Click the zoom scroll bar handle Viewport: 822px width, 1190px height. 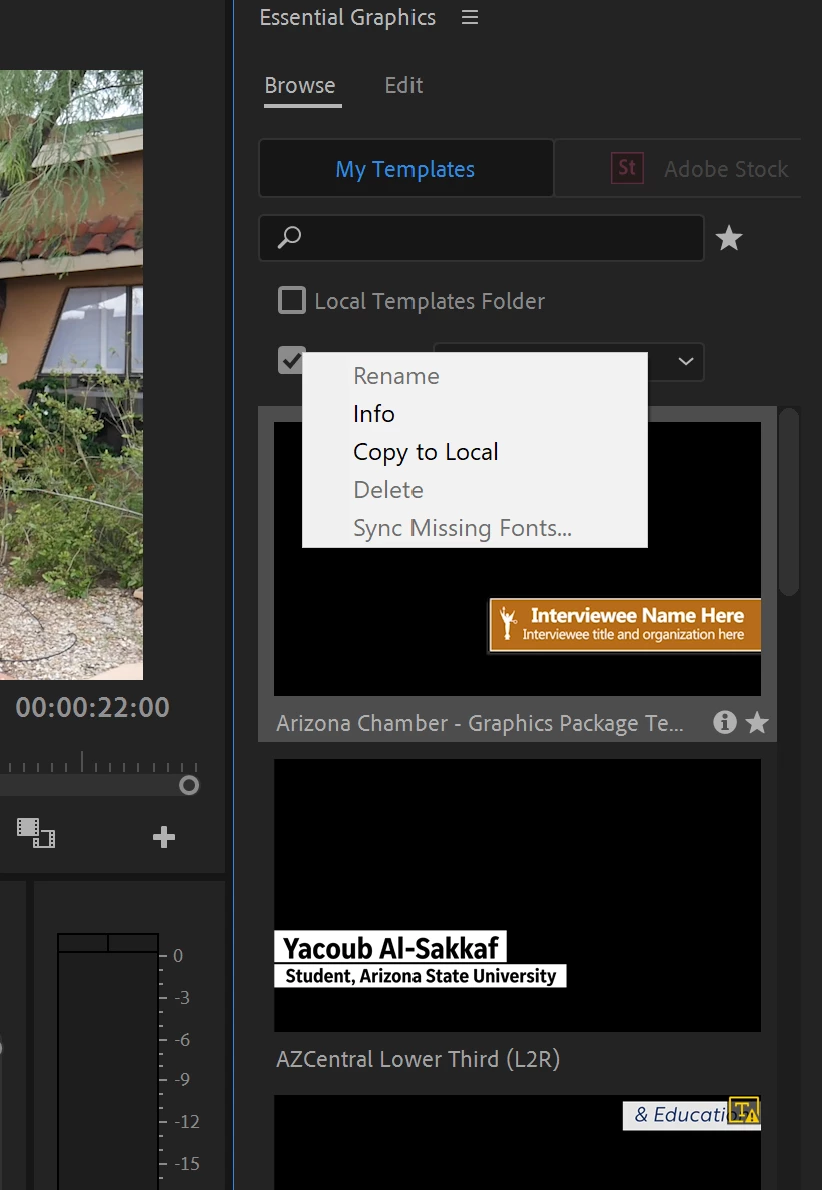point(189,785)
